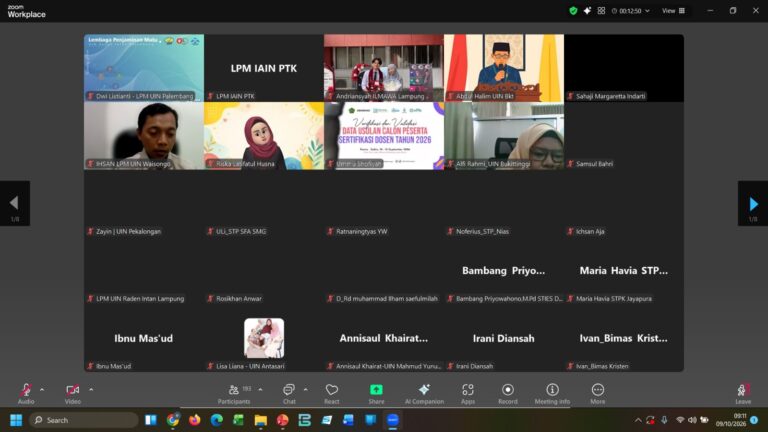Open Google Chrome from the taskbar
This screenshot has width=768, height=432.
tap(172, 420)
